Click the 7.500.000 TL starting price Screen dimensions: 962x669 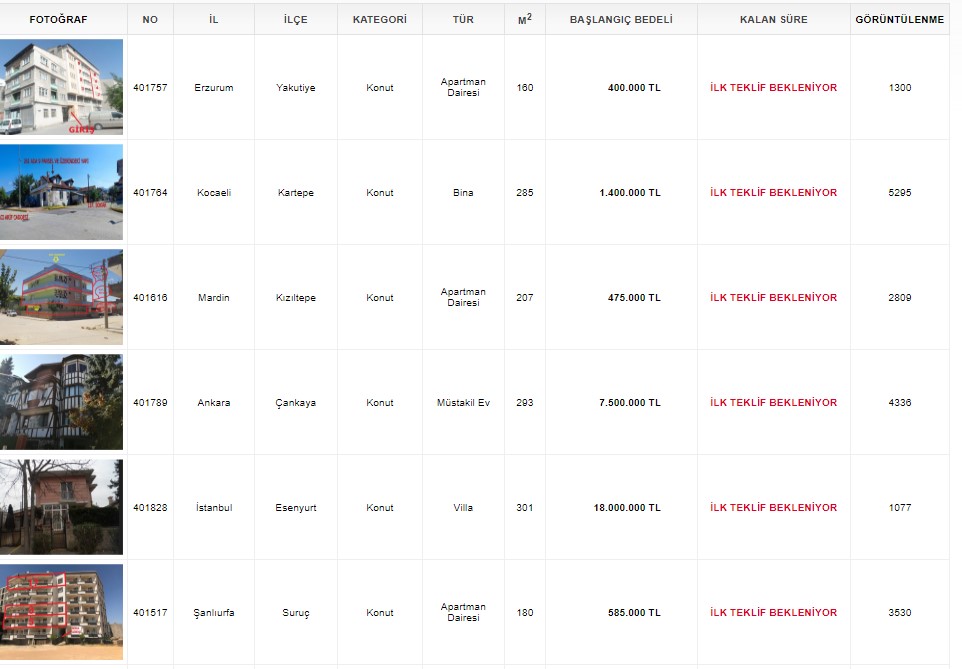pos(630,403)
